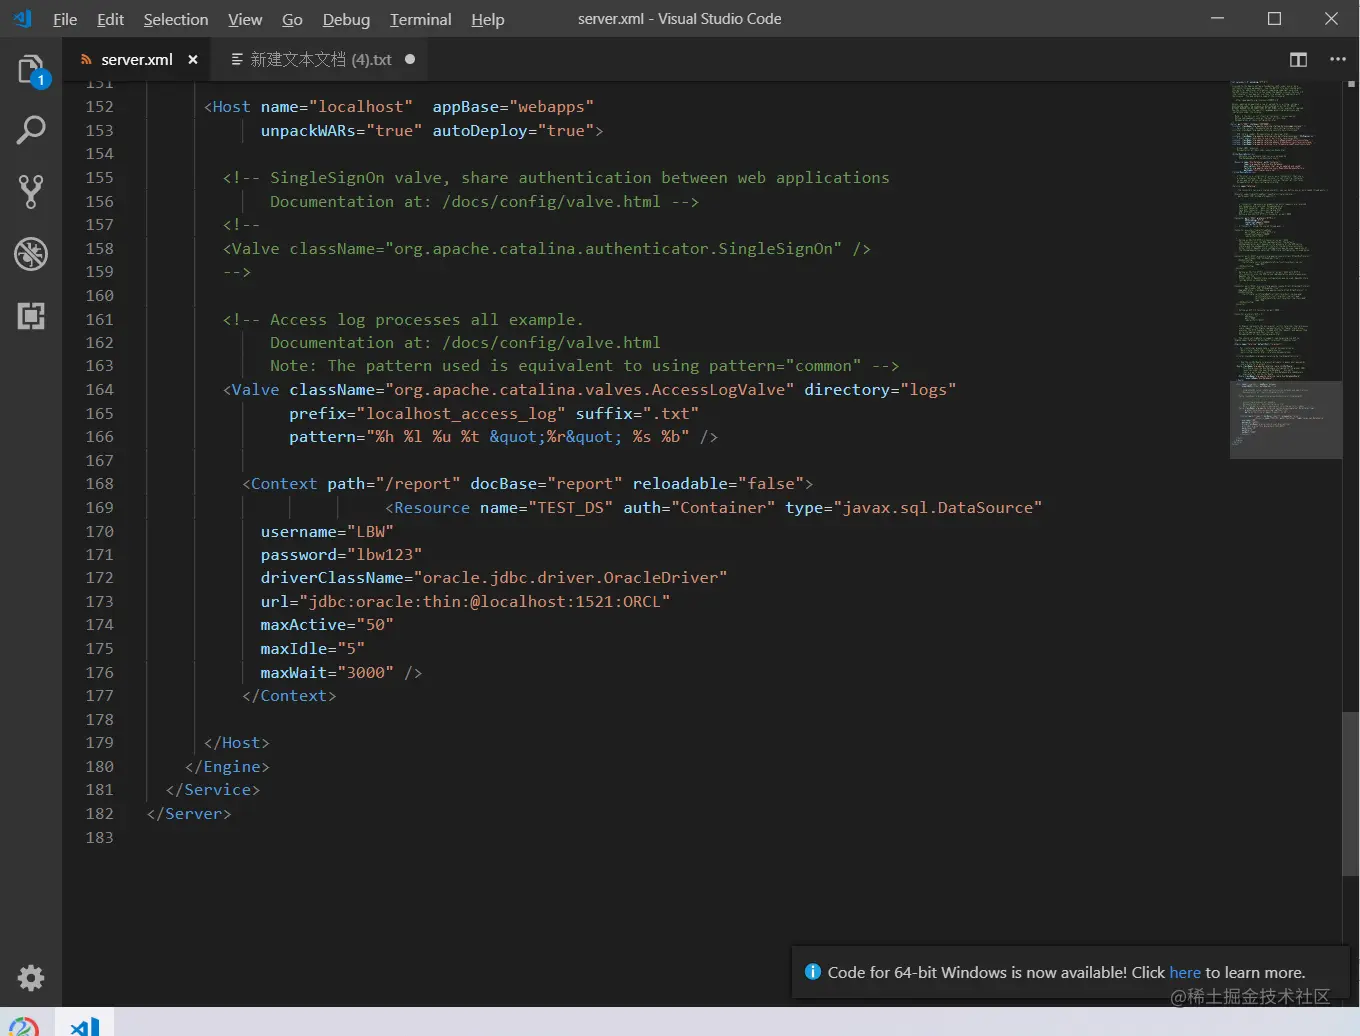Click the reloadable="false" attribute

718,484
